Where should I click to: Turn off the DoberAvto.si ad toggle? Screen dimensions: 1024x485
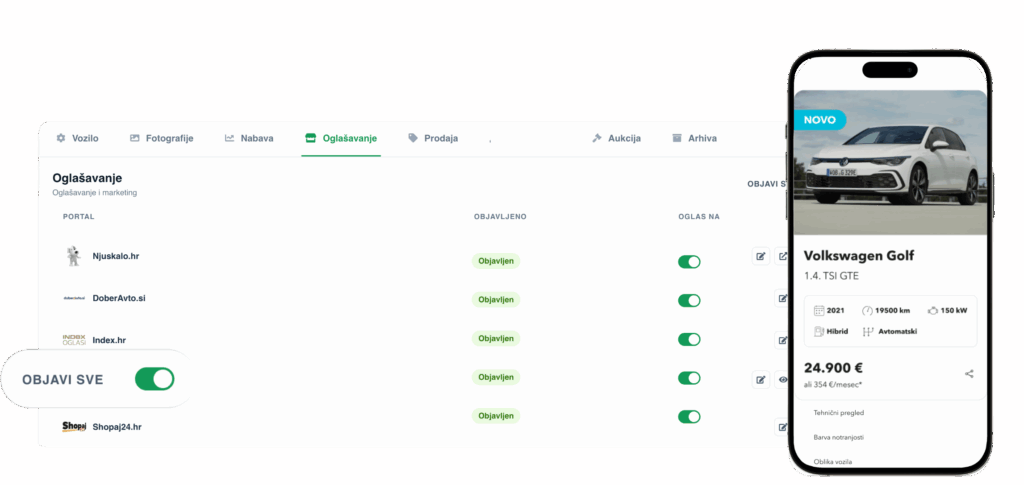coord(689,300)
